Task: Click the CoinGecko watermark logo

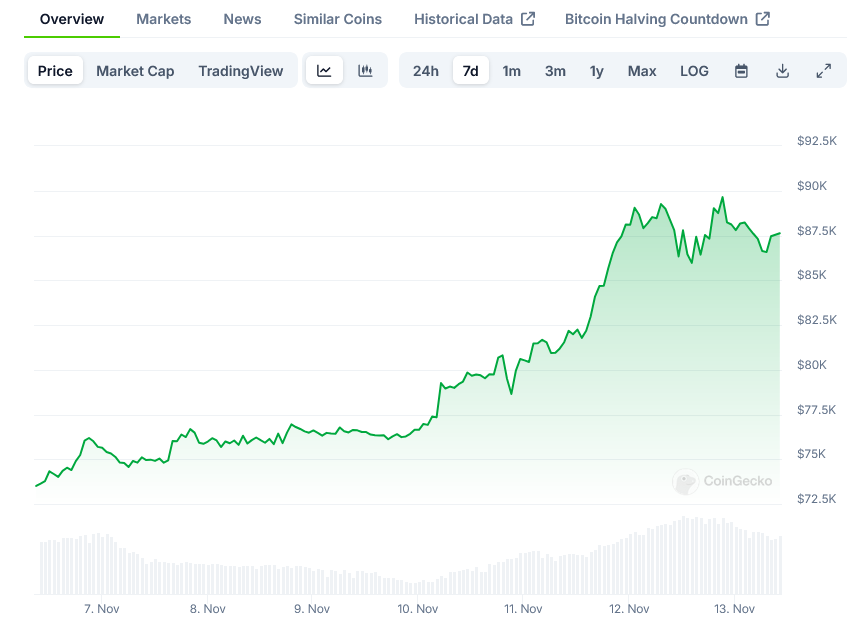Action: pos(686,482)
